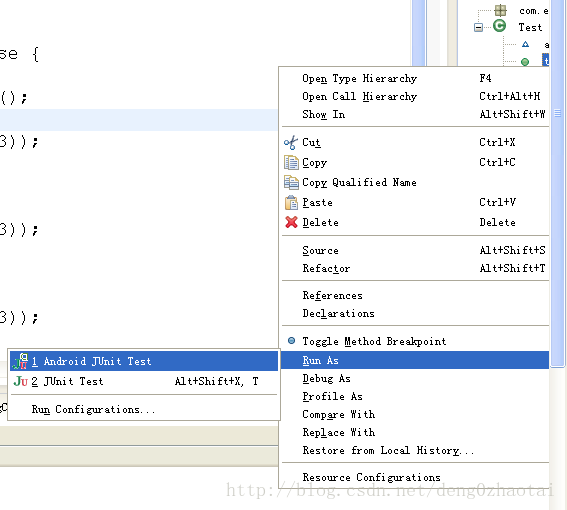Open the References submenu
The height and width of the screenshot is (510, 567).
[x=415, y=296]
